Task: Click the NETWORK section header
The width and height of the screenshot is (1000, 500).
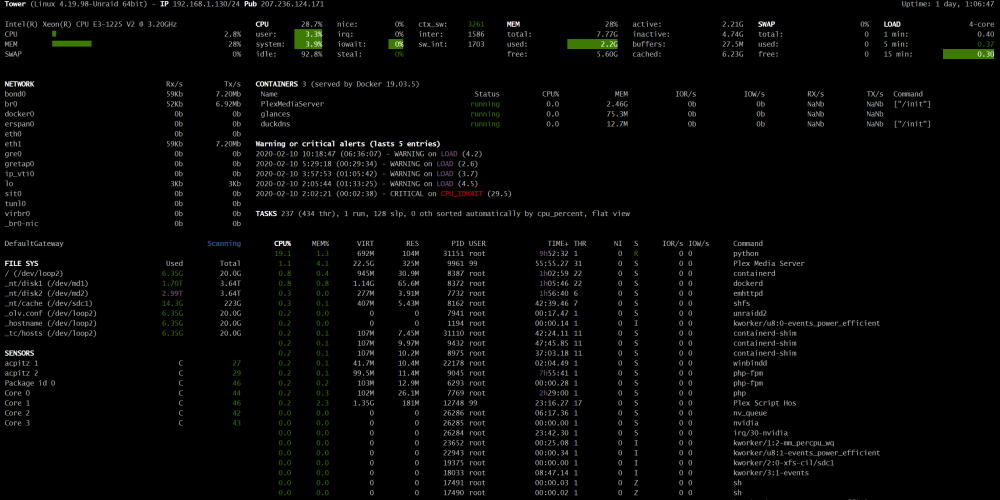Action: coord(19,84)
